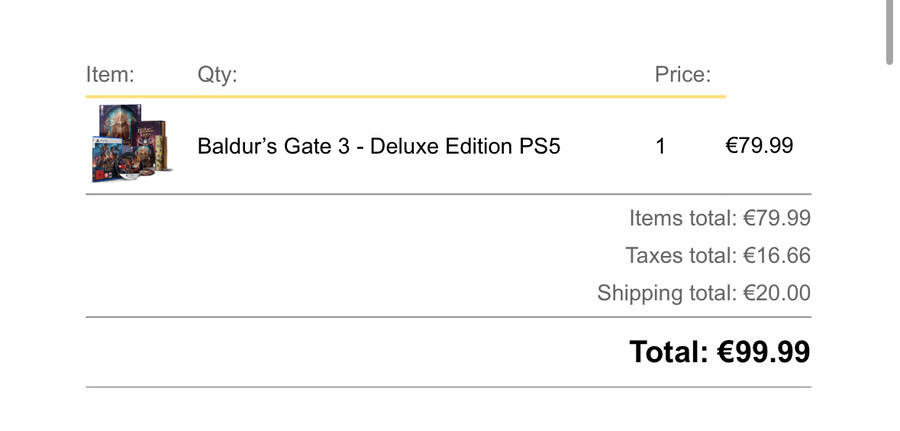Click the Shipping total €20.00 line
Viewport: 900px width, 431px height.
[x=704, y=293]
